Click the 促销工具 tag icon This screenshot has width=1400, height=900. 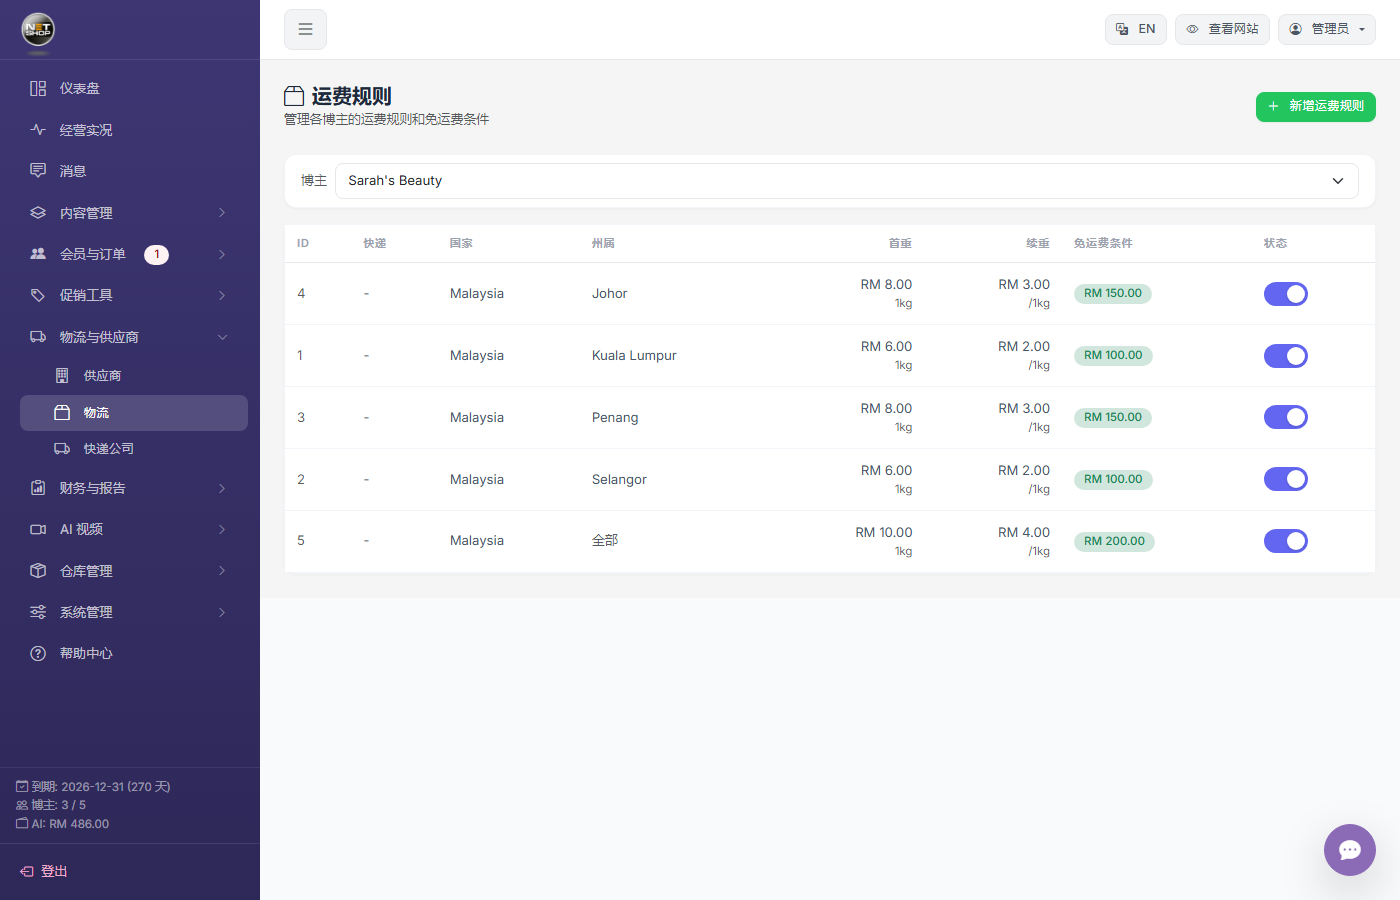point(38,295)
